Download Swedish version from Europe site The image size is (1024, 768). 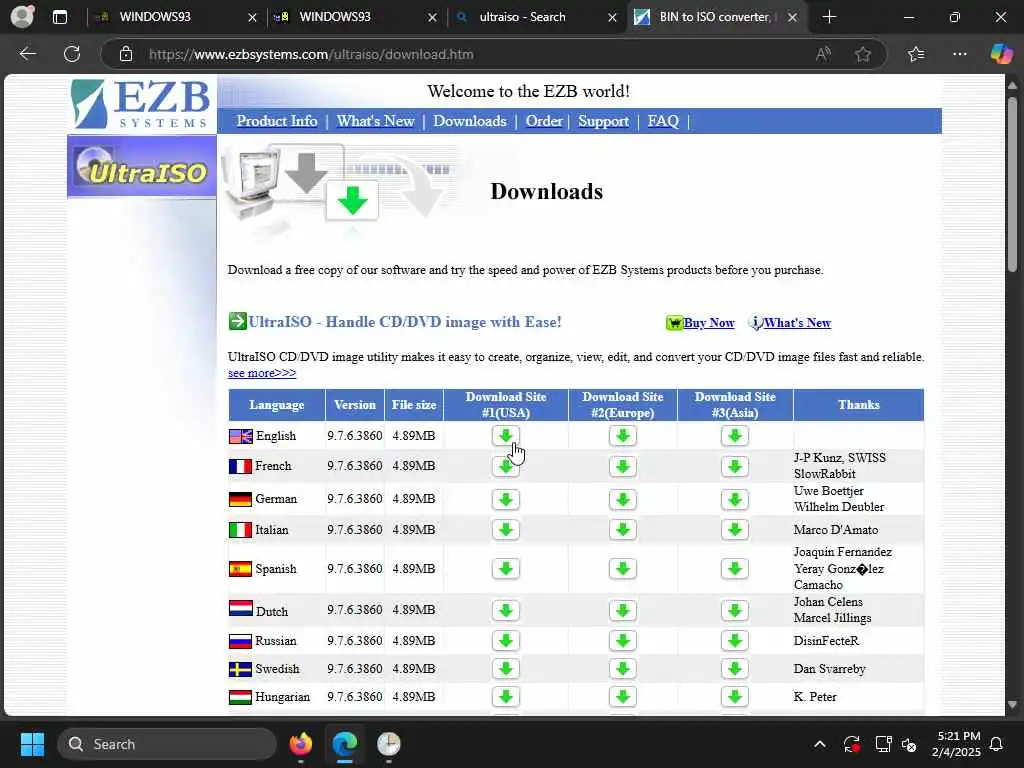coord(622,669)
